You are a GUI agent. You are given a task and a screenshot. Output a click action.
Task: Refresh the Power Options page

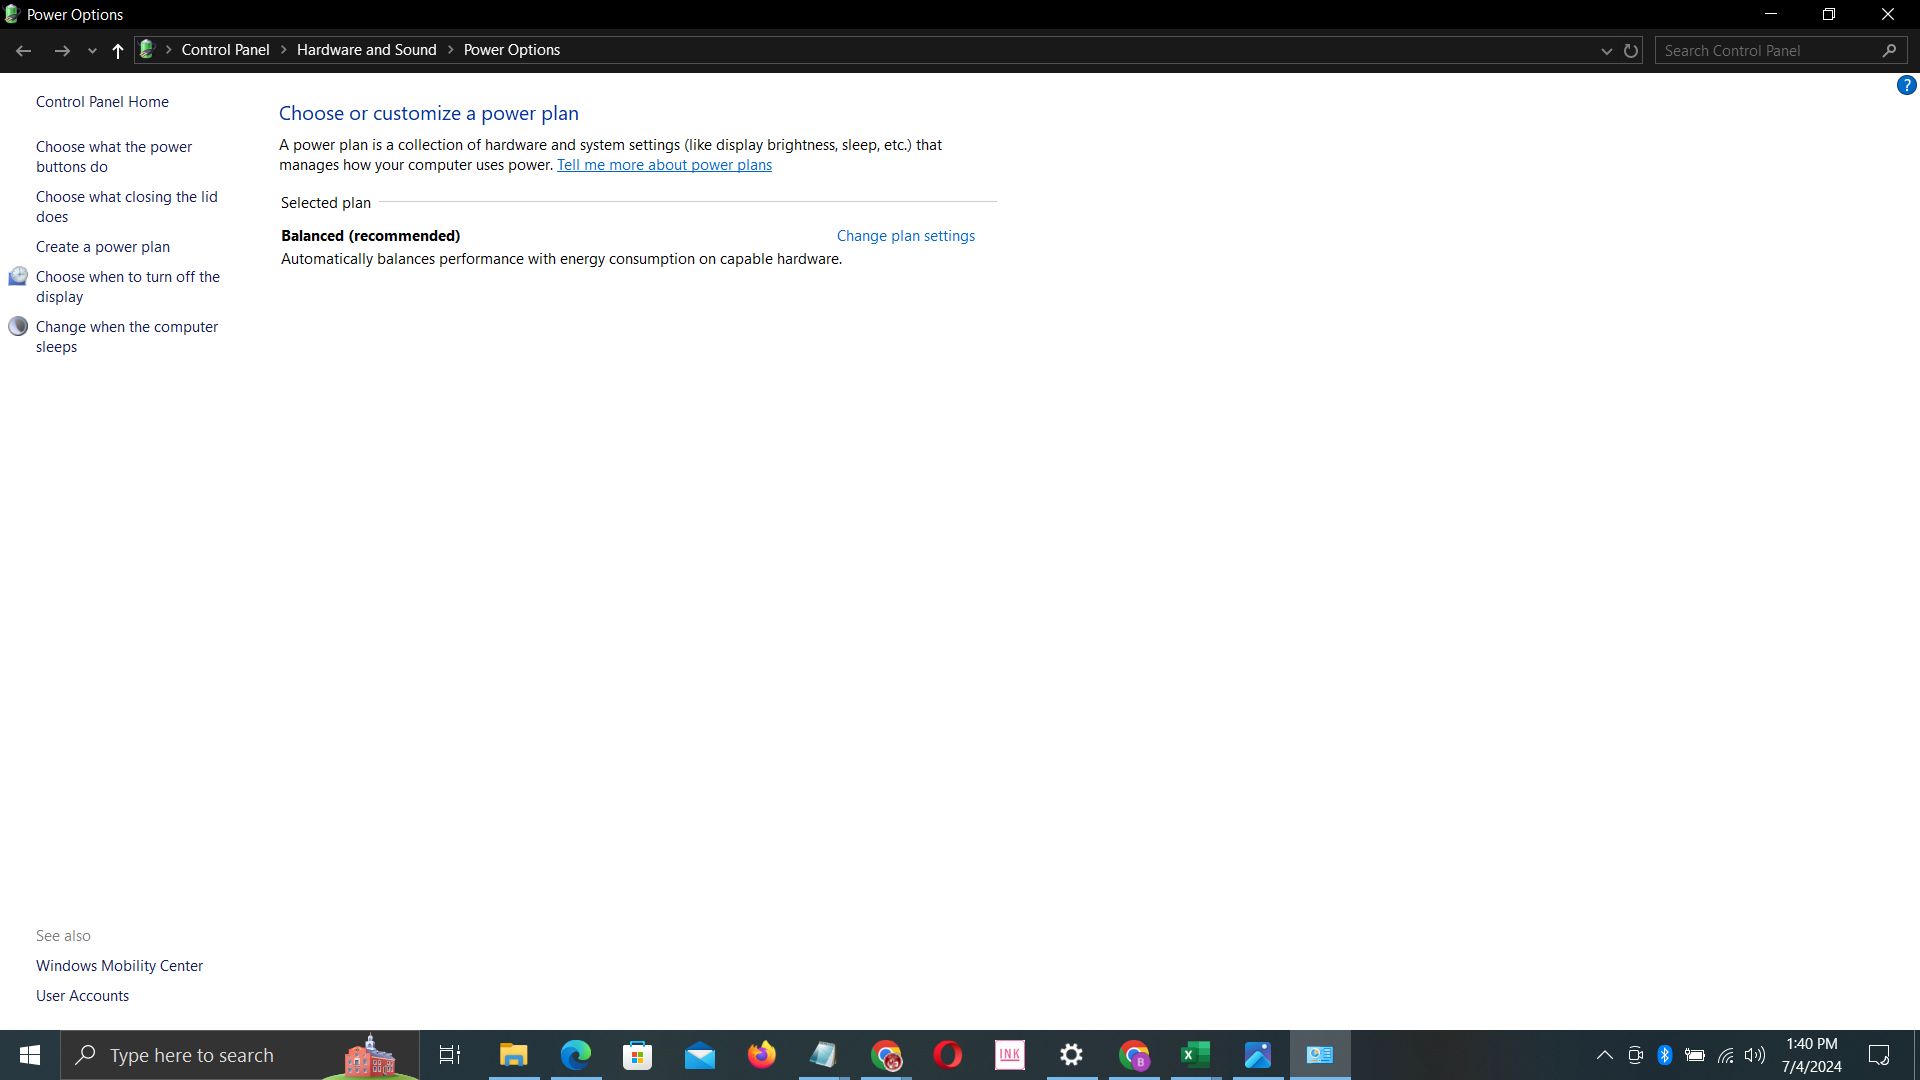(1631, 51)
